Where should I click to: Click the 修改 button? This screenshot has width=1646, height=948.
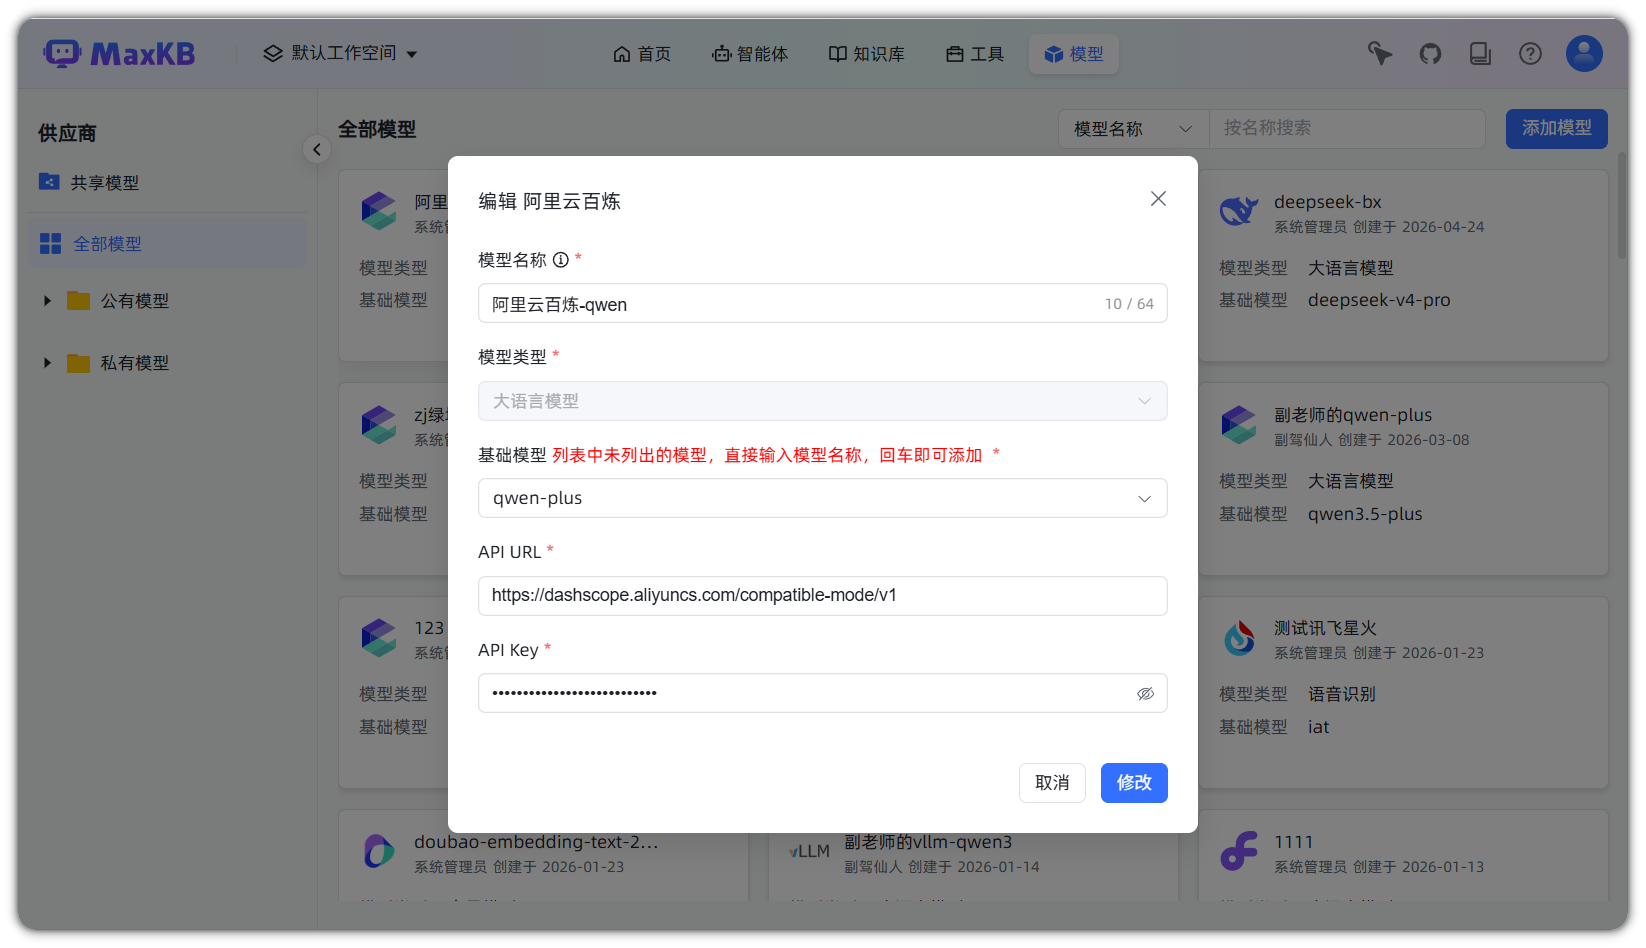pyautogui.click(x=1134, y=783)
